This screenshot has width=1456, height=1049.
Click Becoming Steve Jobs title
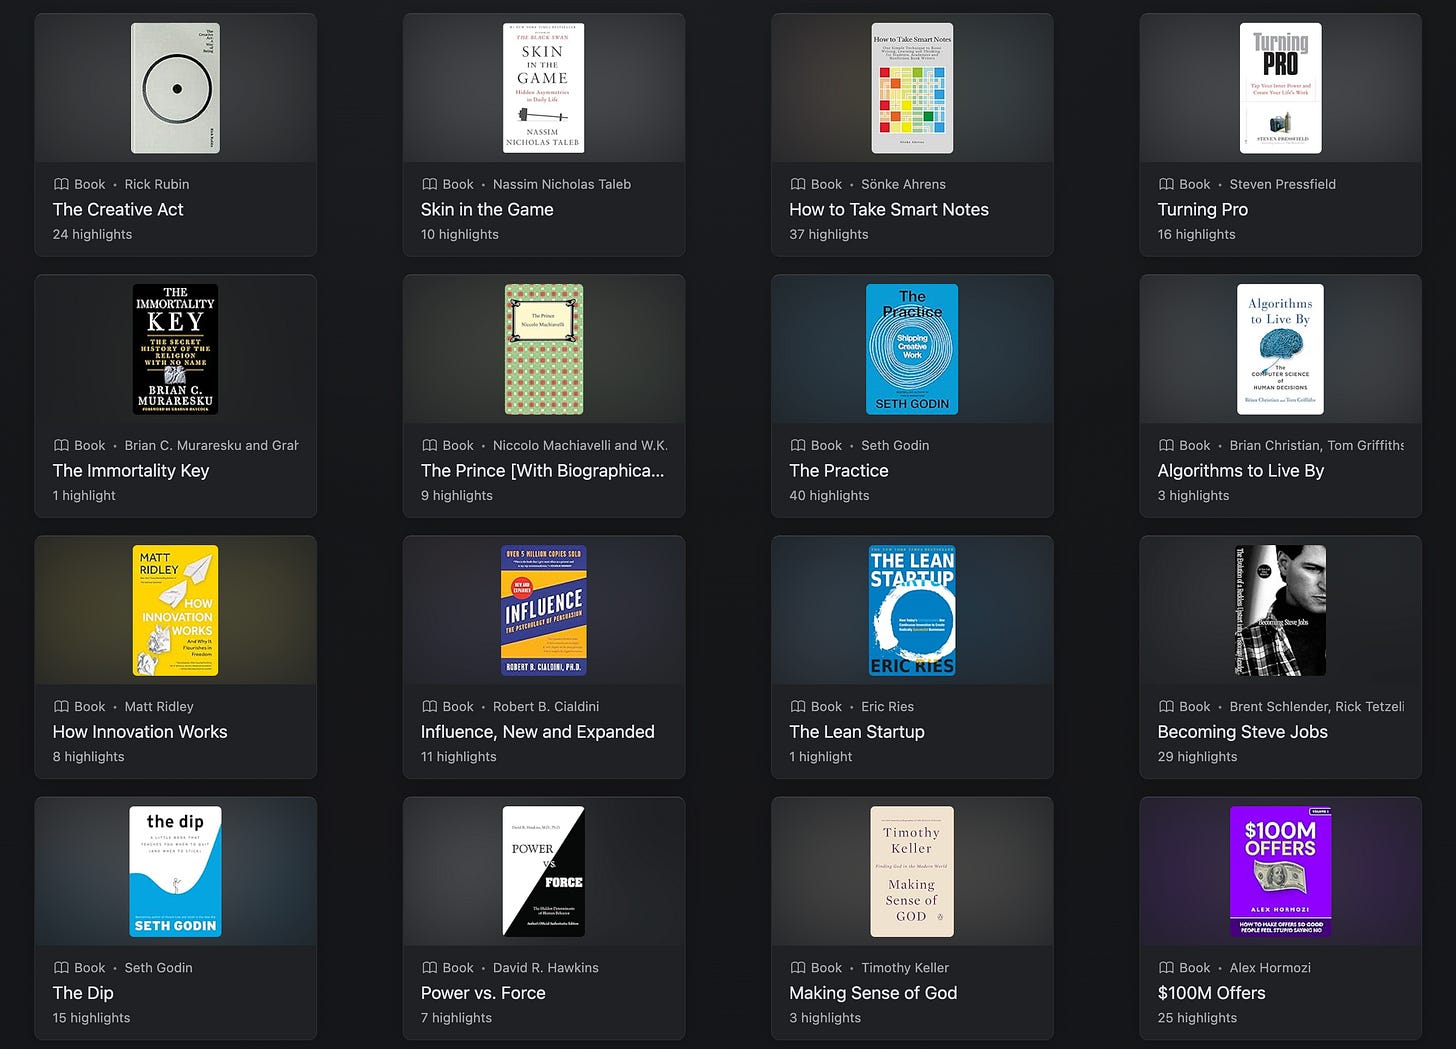(1243, 731)
